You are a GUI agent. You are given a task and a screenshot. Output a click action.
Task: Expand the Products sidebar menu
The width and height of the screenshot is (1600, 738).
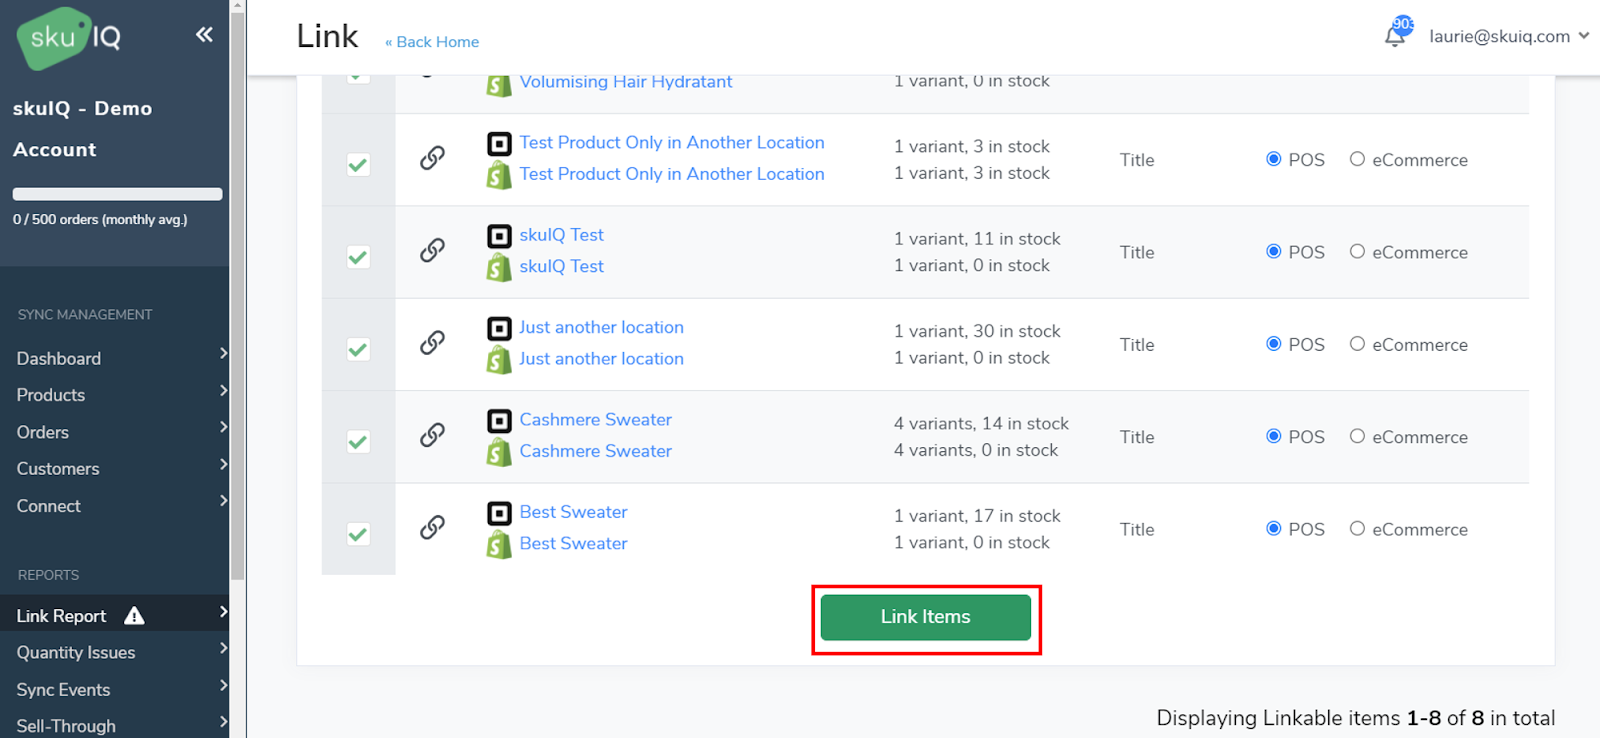(51, 395)
